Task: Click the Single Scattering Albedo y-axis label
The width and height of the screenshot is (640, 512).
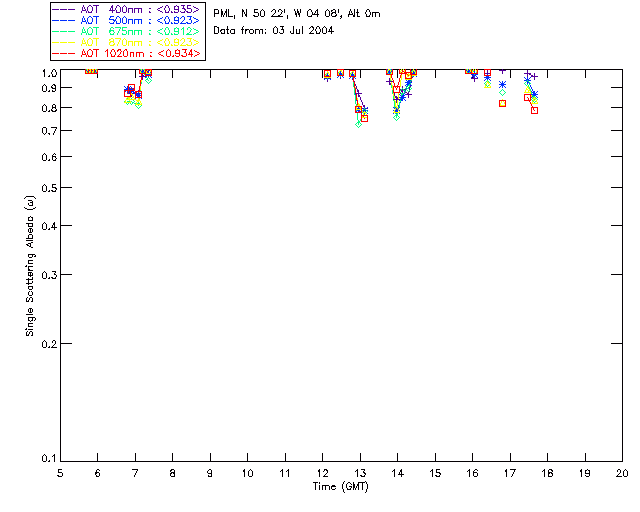Action: pos(32,265)
